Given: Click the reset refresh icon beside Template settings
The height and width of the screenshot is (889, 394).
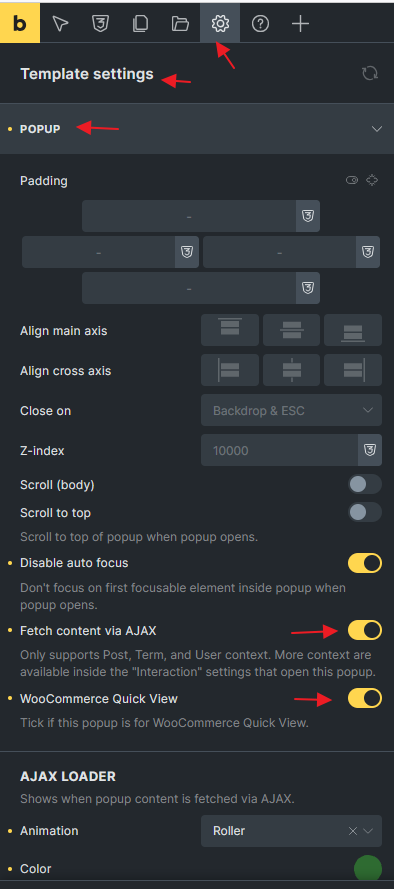Looking at the screenshot, I should pos(370,73).
